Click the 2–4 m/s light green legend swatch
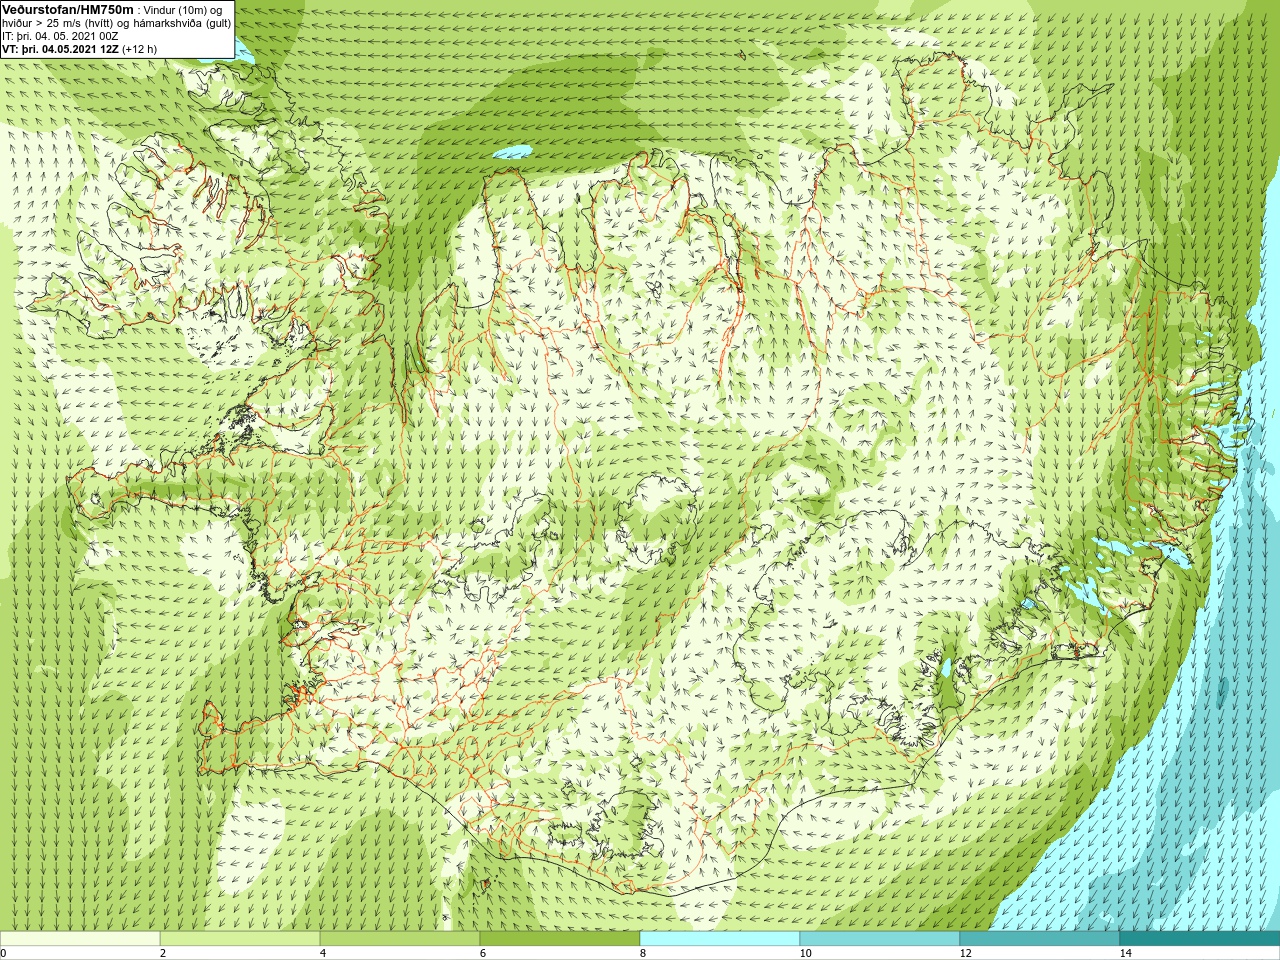This screenshot has width=1280, height=960. coord(240,939)
